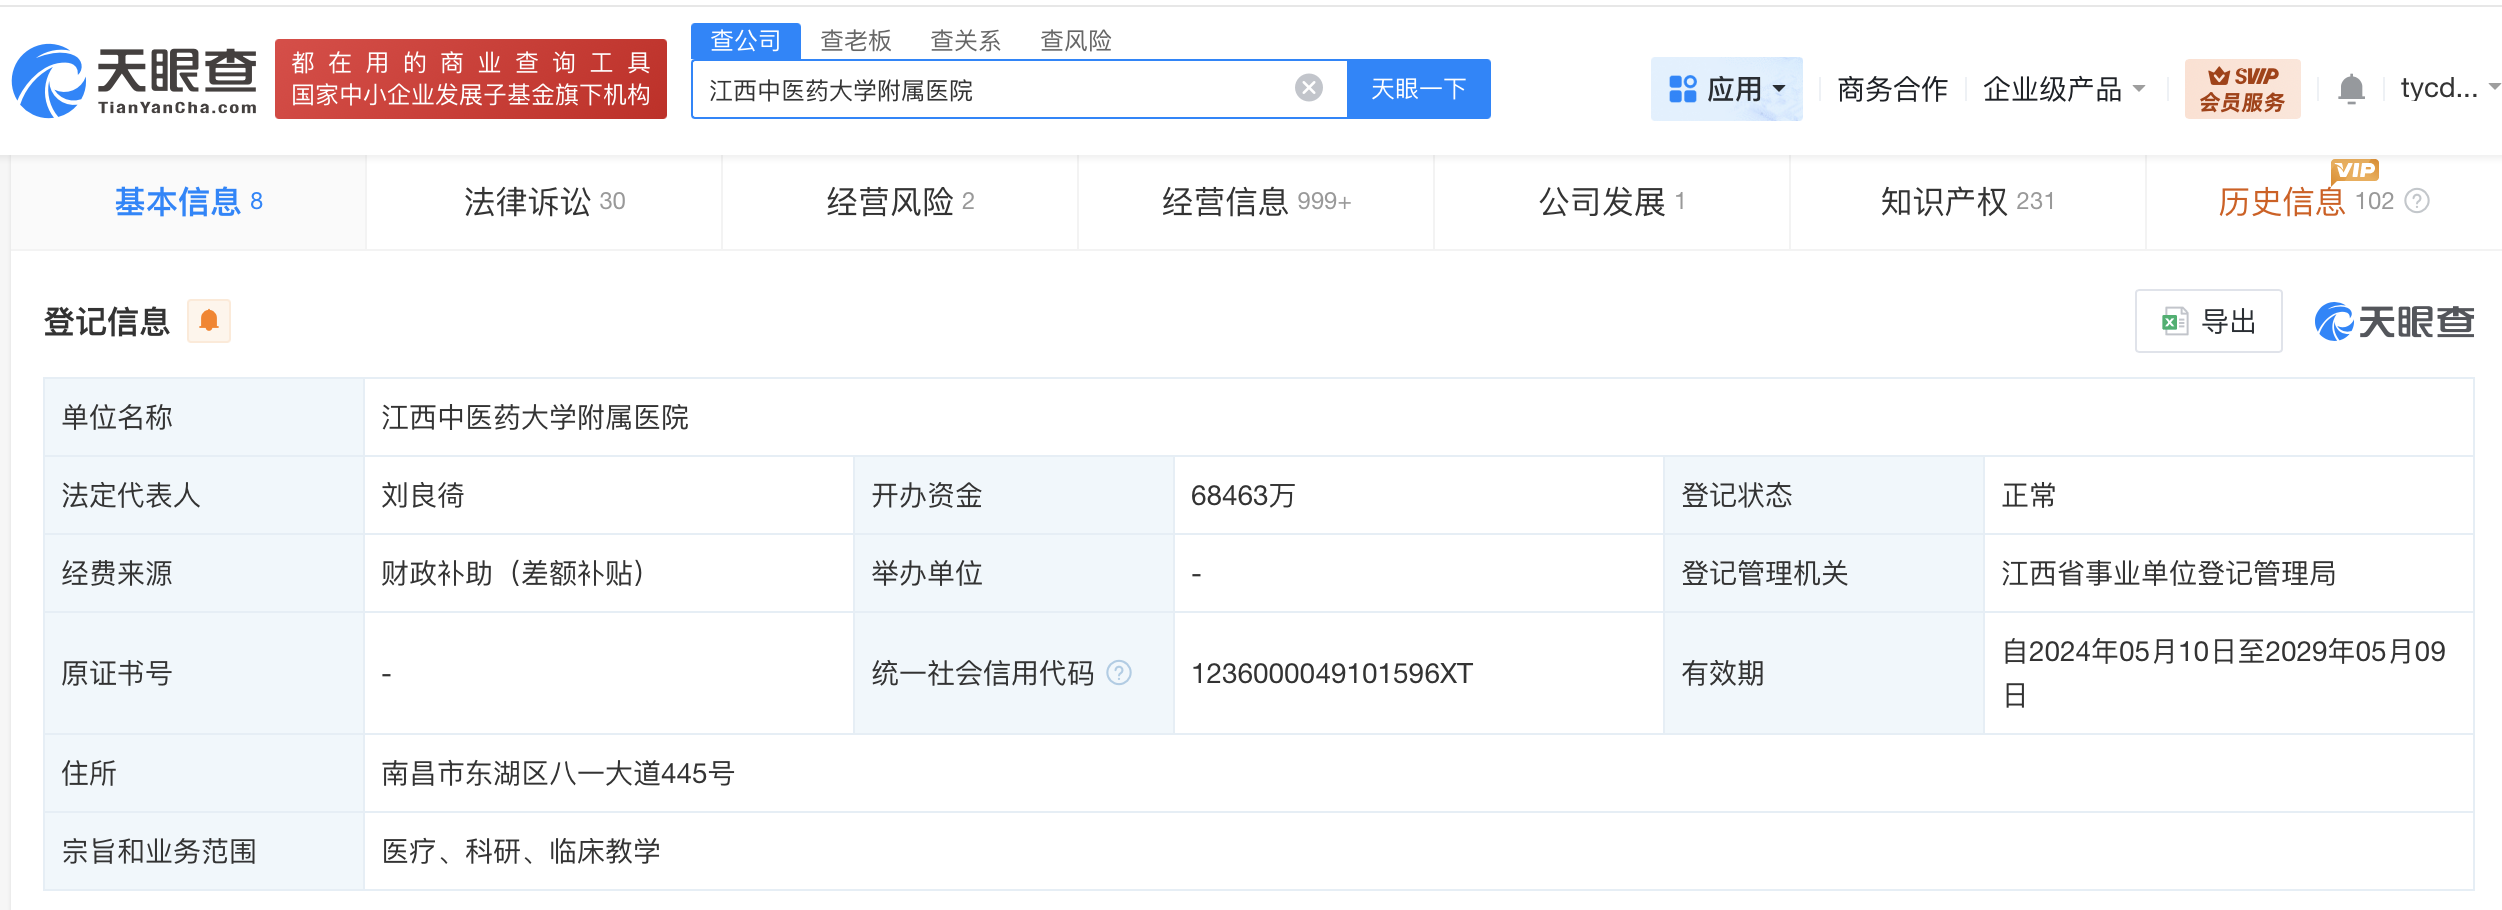
Task: Expand the 应用 dropdown menu
Action: (1726, 89)
